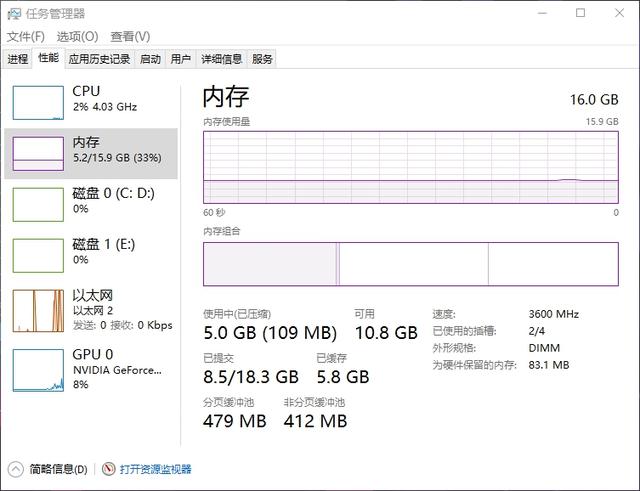Open 磁盘 0 (C: D:) disk graph
This screenshot has width=640, height=491.
coord(38,203)
